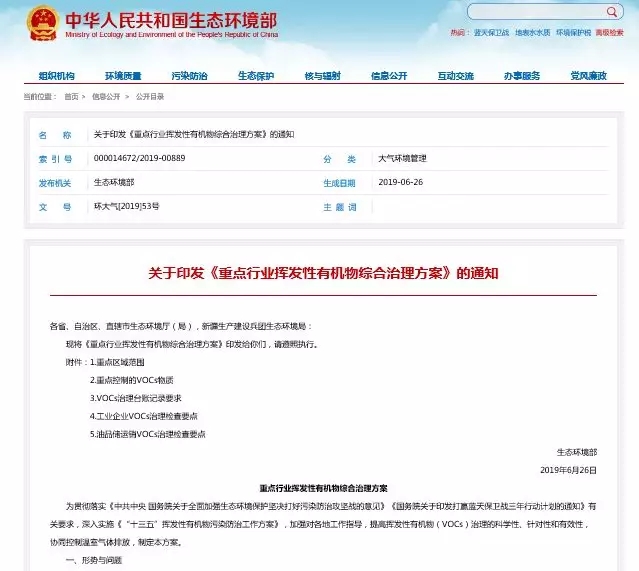This screenshot has height=571, width=639.
Task: Open hot word link 环境保护税
Action: coord(573,33)
